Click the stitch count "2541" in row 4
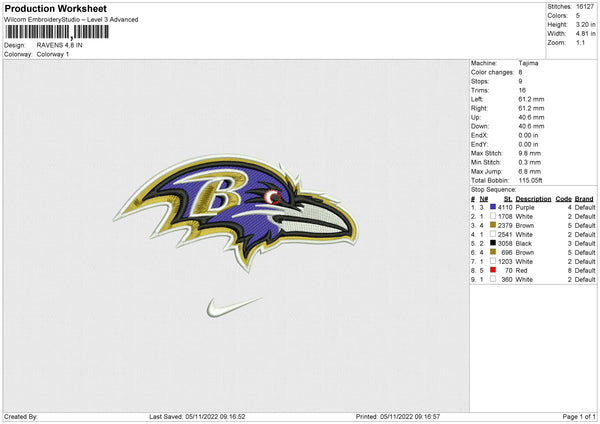The image size is (600, 424). point(505,235)
